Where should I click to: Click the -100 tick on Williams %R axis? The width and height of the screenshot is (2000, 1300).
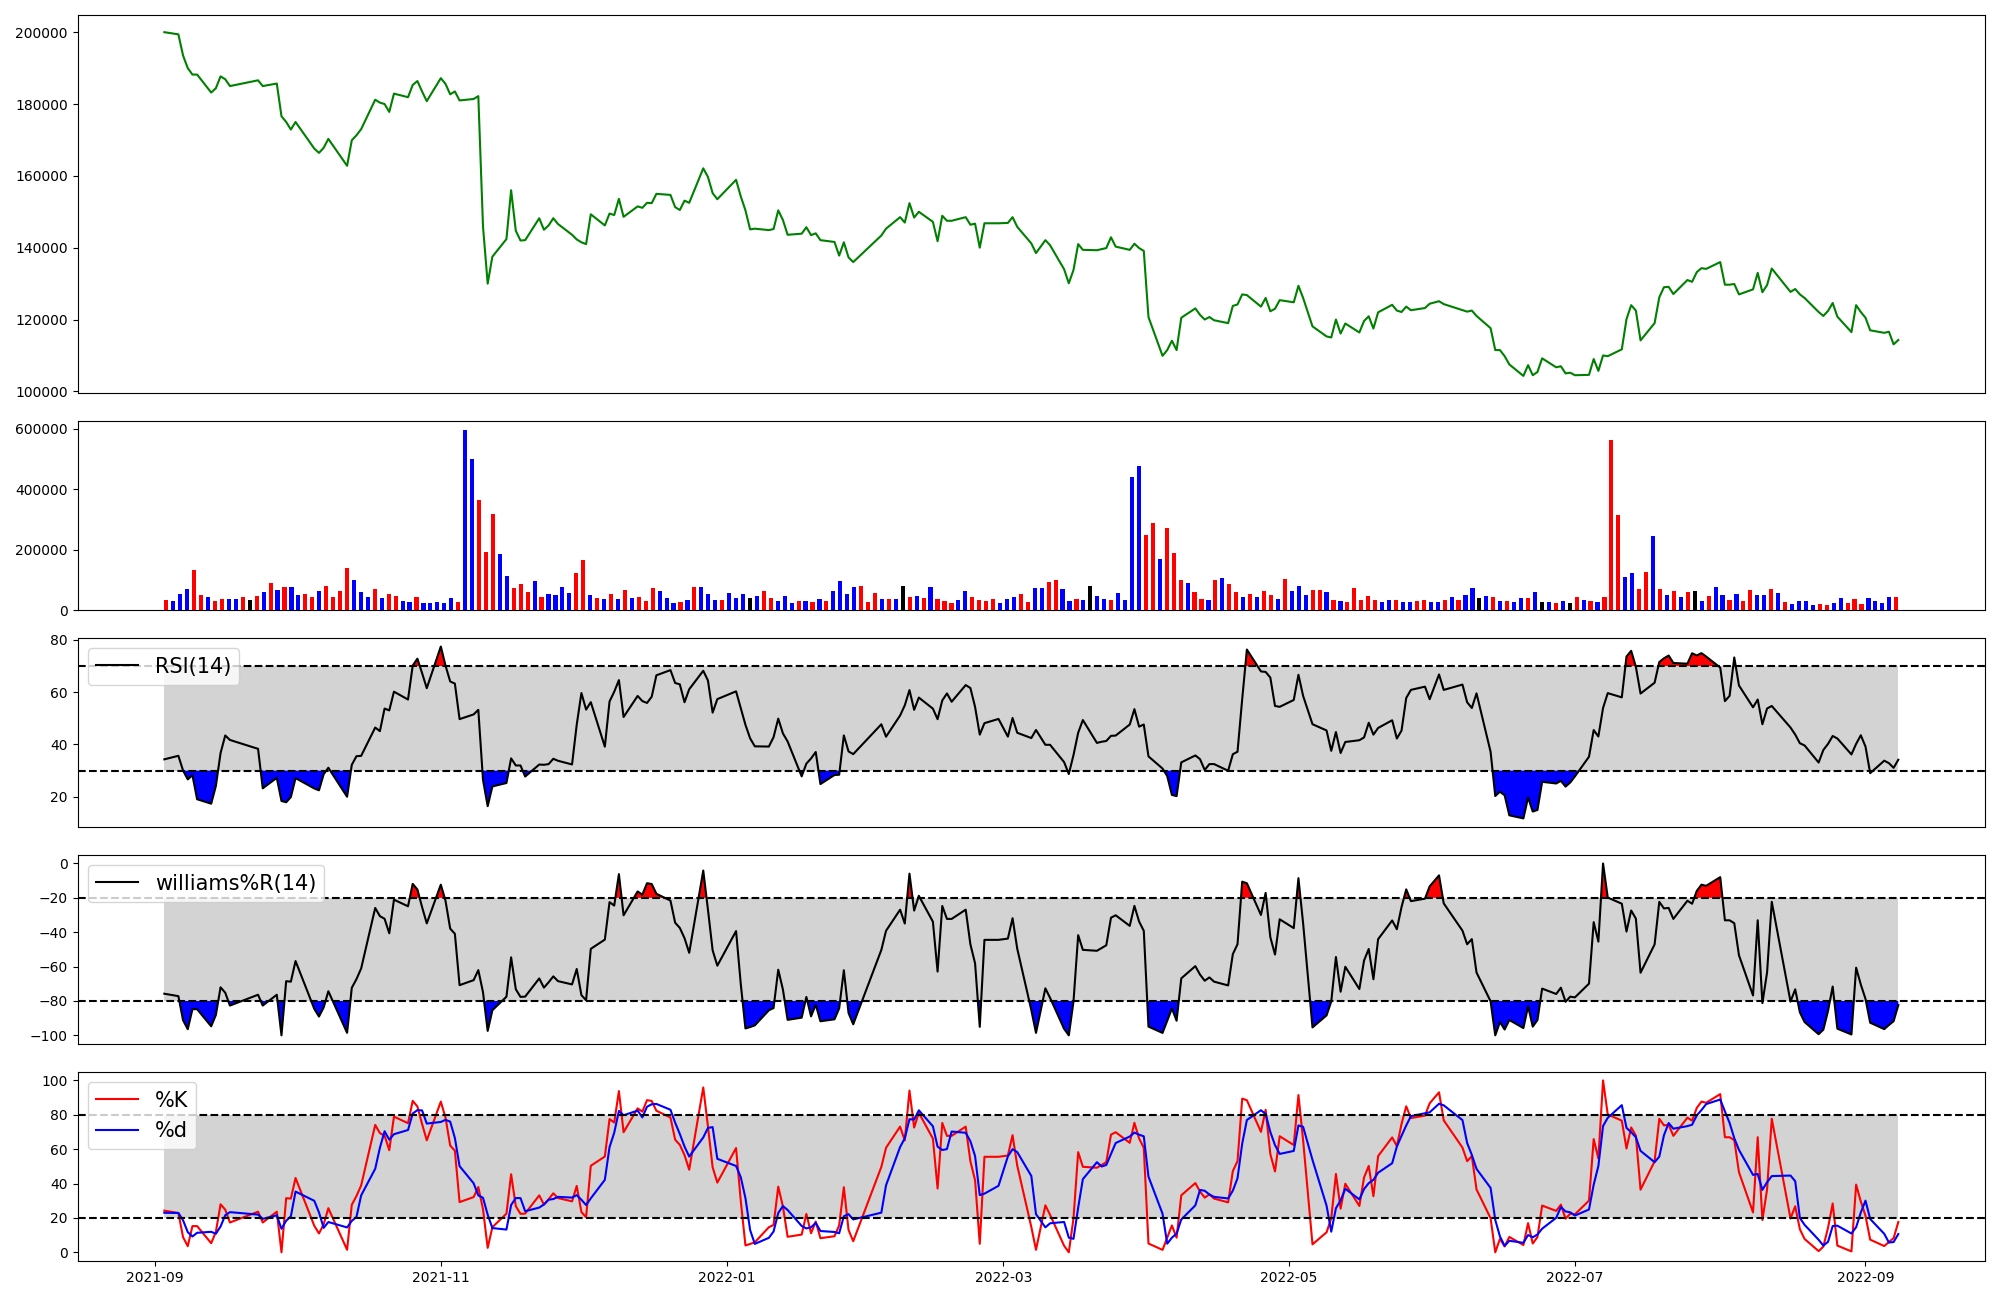click(x=50, y=1036)
